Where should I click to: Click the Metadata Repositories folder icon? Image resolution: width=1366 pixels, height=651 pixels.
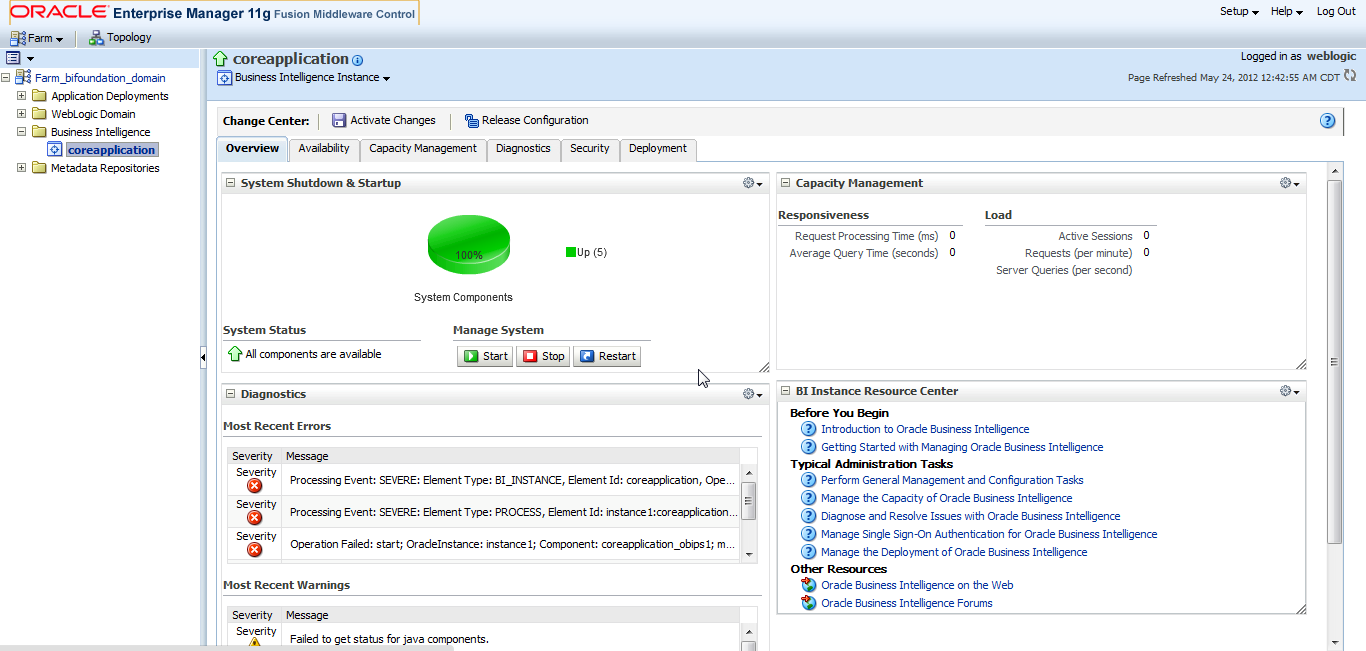coord(39,168)
